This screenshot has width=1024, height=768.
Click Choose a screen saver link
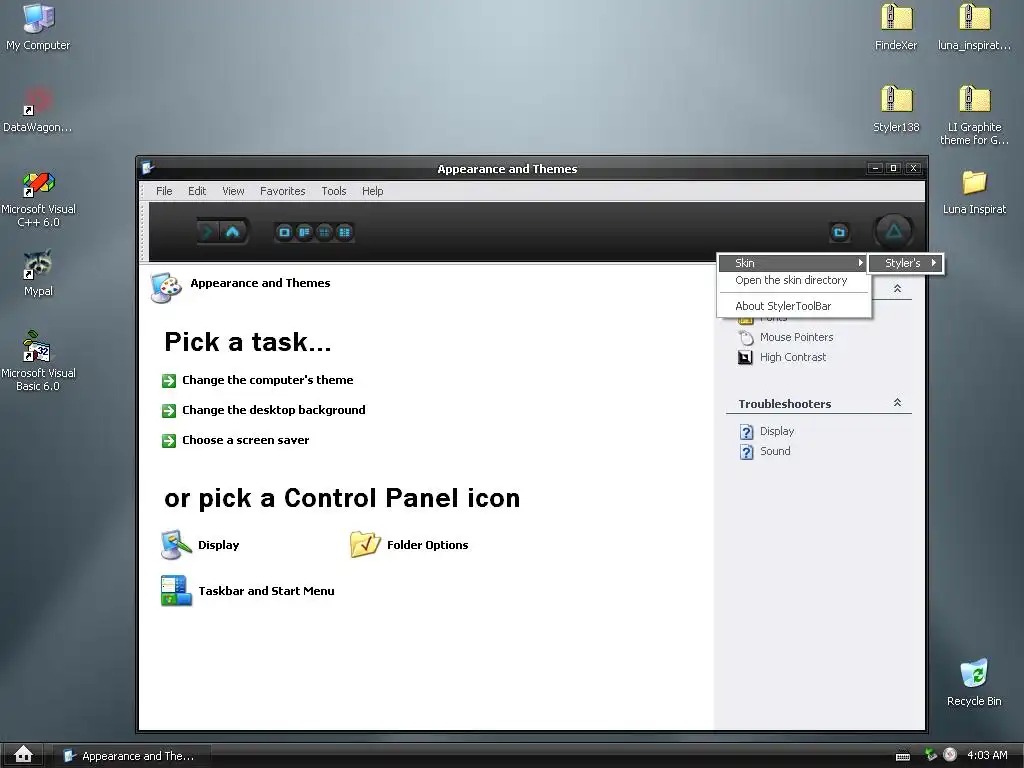coord(246,440)
